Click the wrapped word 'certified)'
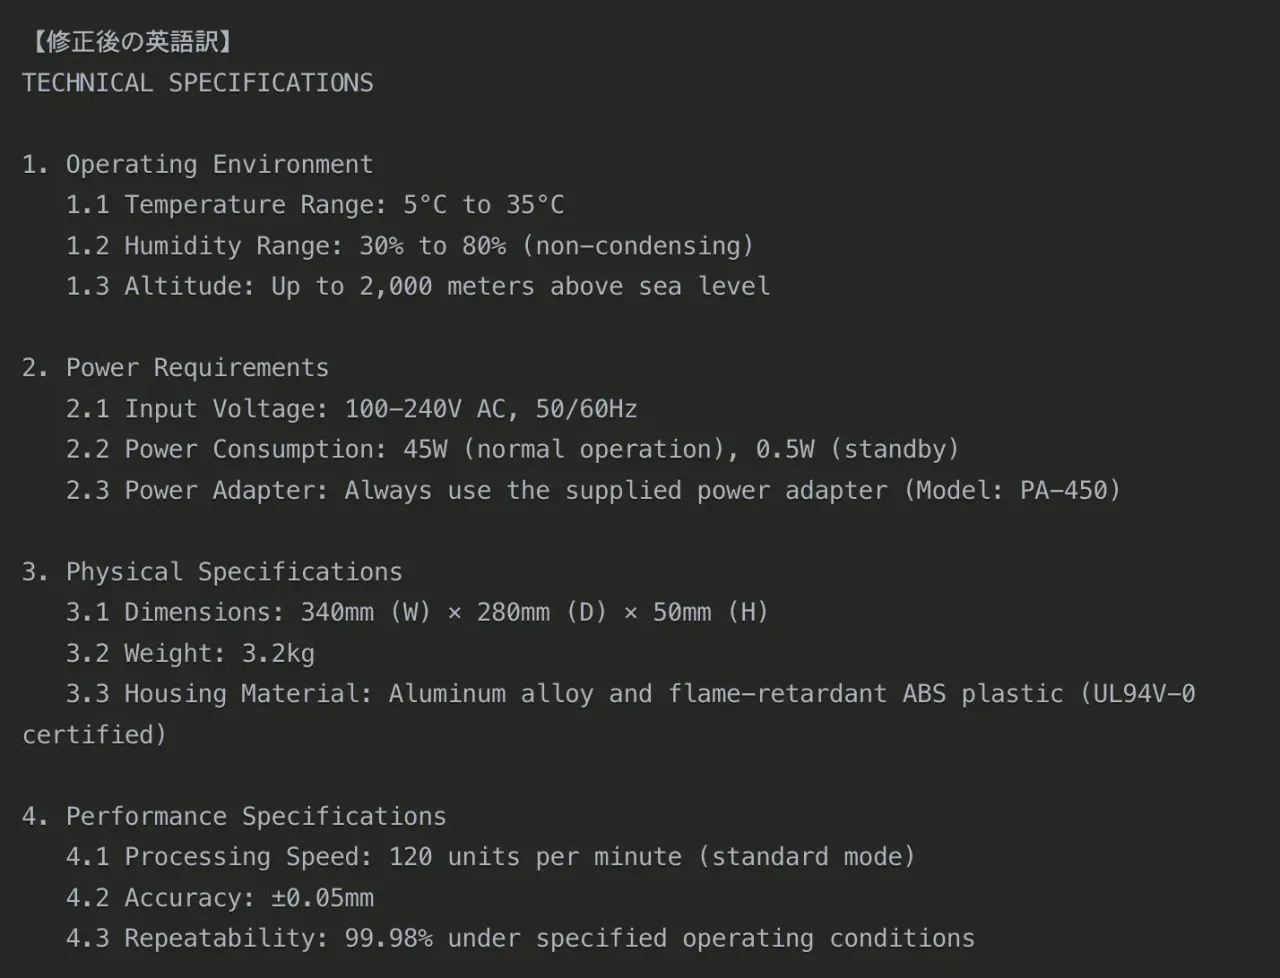The image size is (1280, 978). [x=95, y=735]
